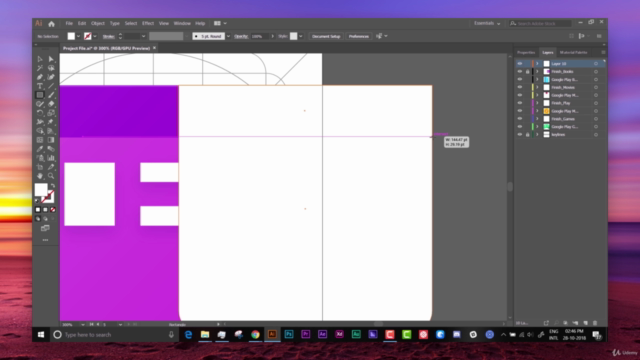Switch to the Properties tab
Screen dimensions: 640x360
526,53
